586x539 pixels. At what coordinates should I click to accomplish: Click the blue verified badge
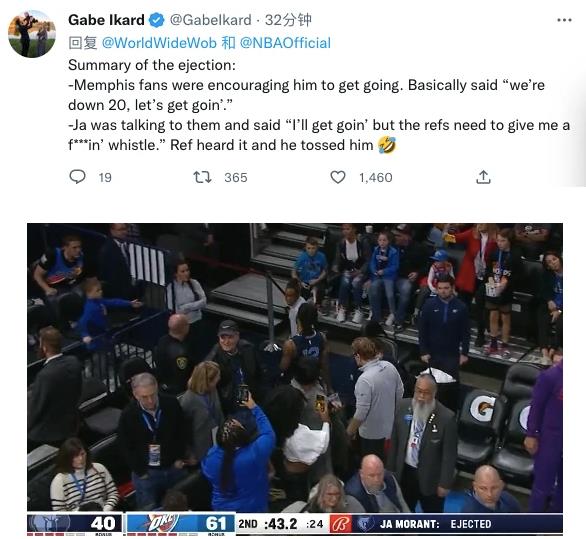point(157,20)
